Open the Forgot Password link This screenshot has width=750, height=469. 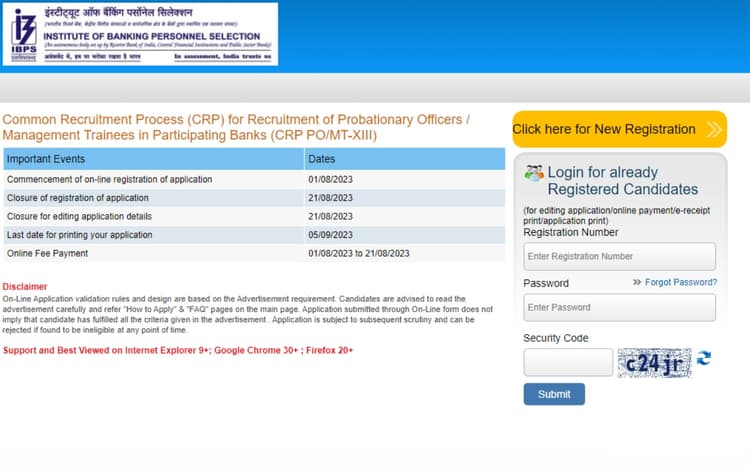point(680,283)
